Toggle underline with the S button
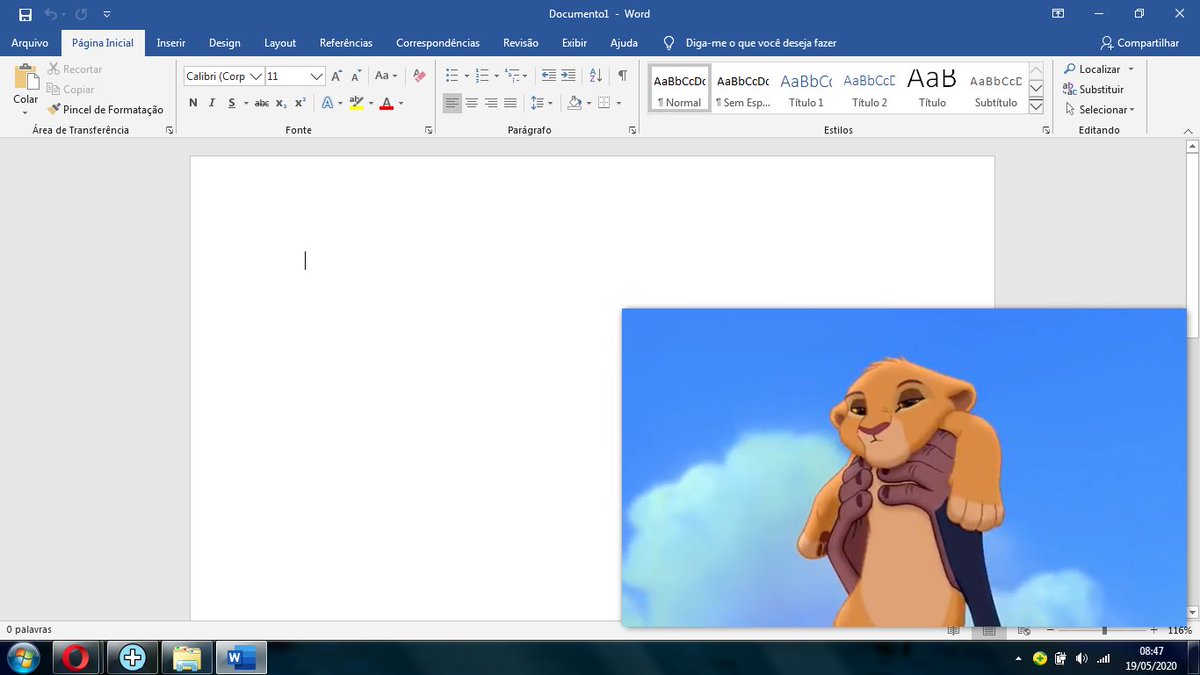 click(x=231, y=103)
